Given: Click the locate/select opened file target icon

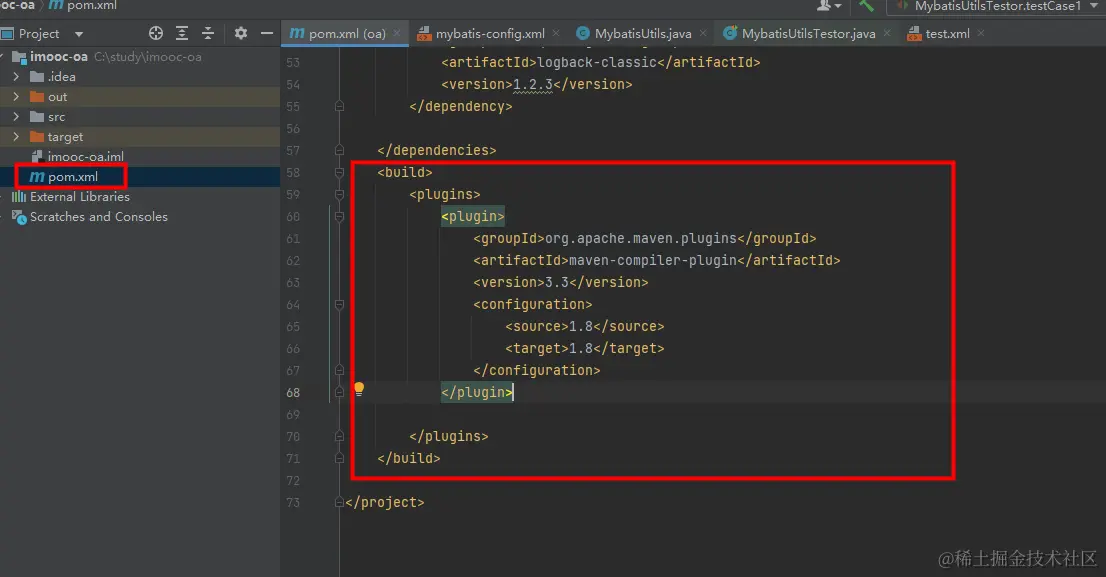Looking at the screenshot, I should 156,33.
